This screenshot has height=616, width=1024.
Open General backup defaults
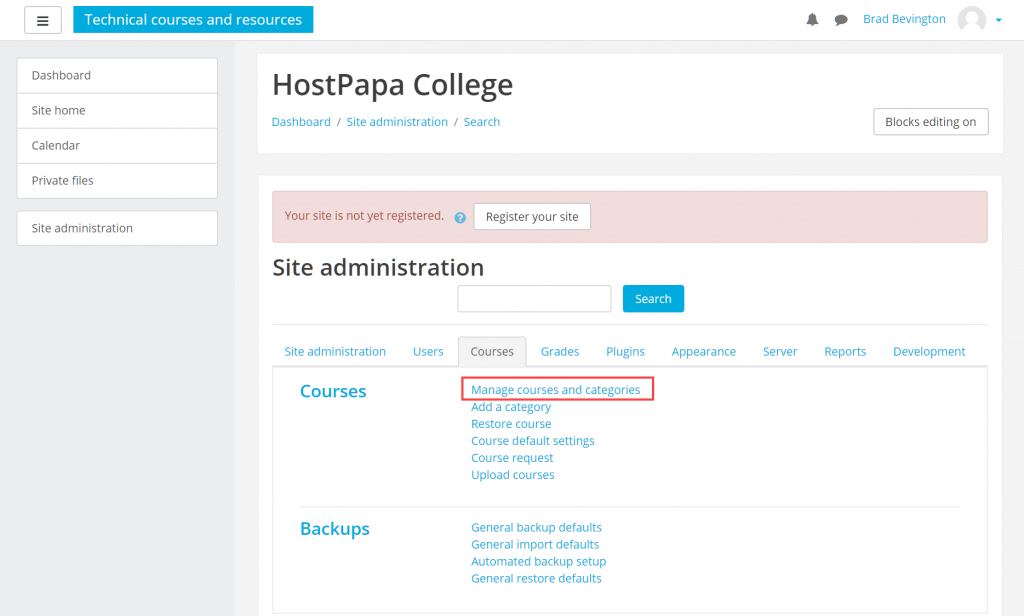pos(536,527)
